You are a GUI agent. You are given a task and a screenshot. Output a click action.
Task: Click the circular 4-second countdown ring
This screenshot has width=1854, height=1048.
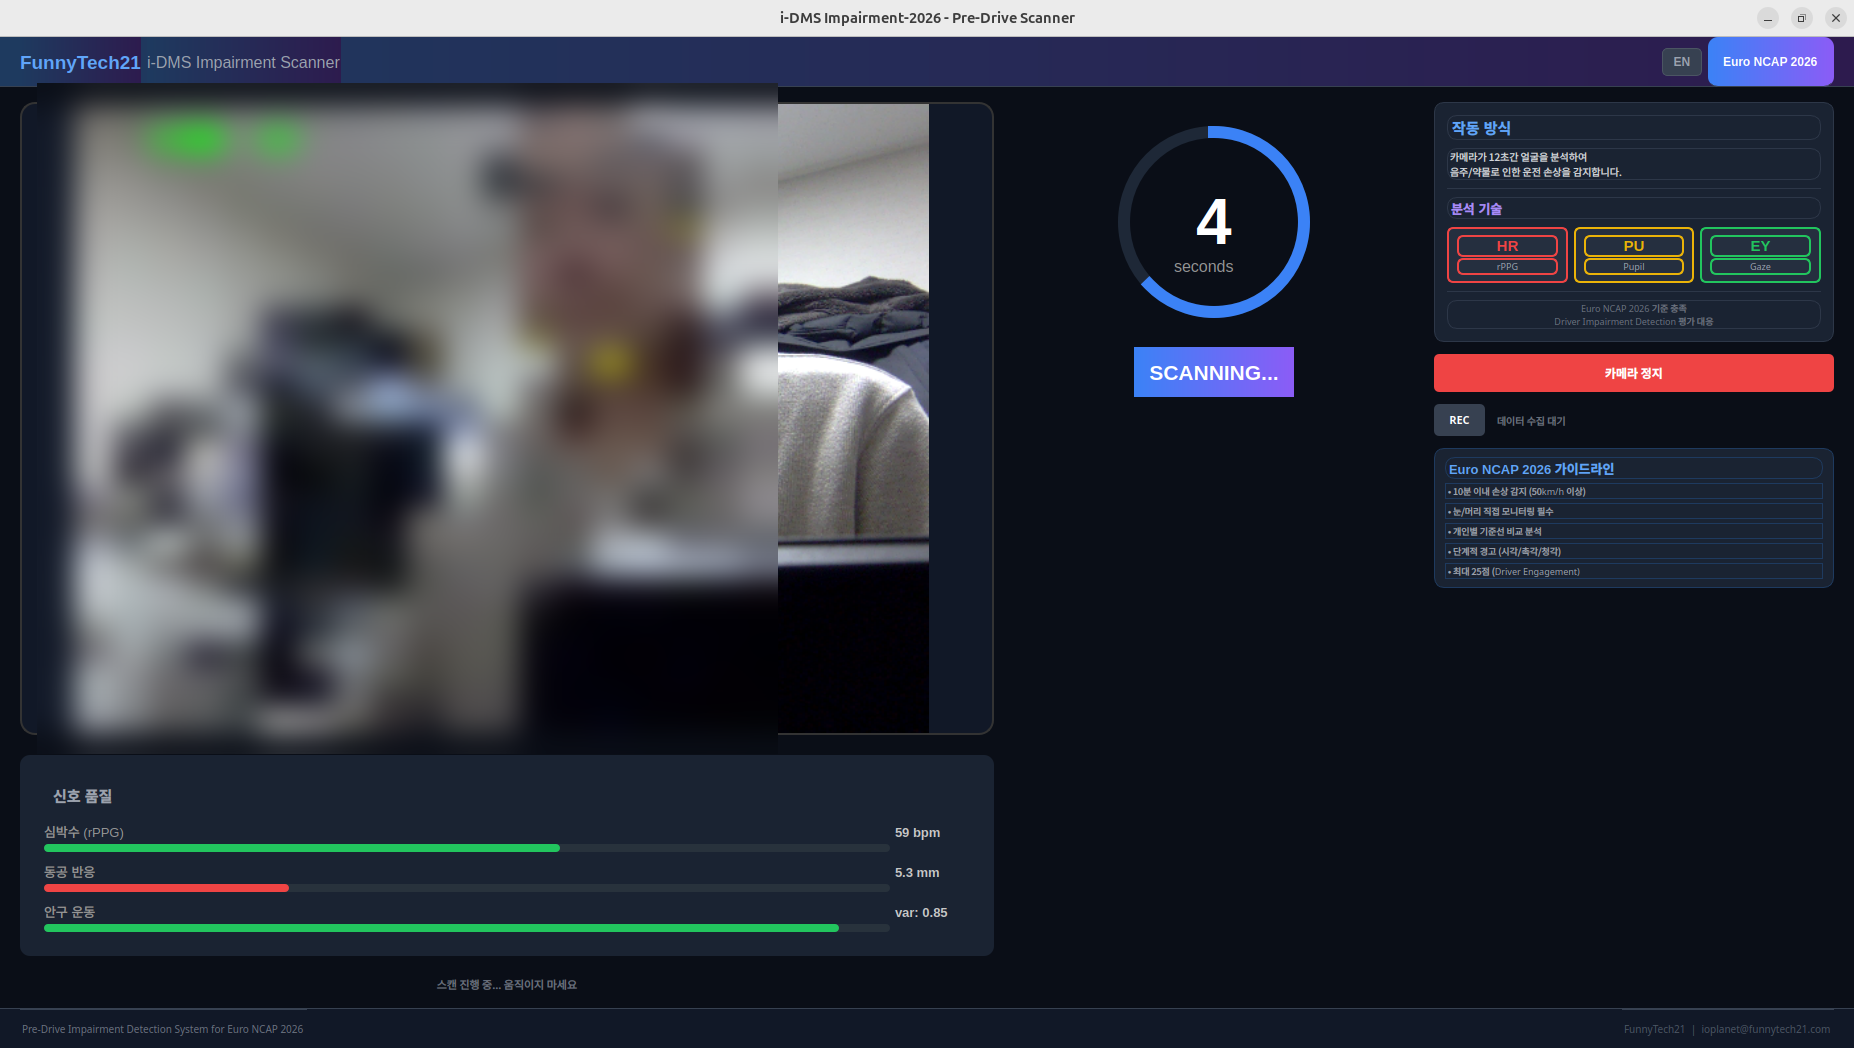point(1213,222)
